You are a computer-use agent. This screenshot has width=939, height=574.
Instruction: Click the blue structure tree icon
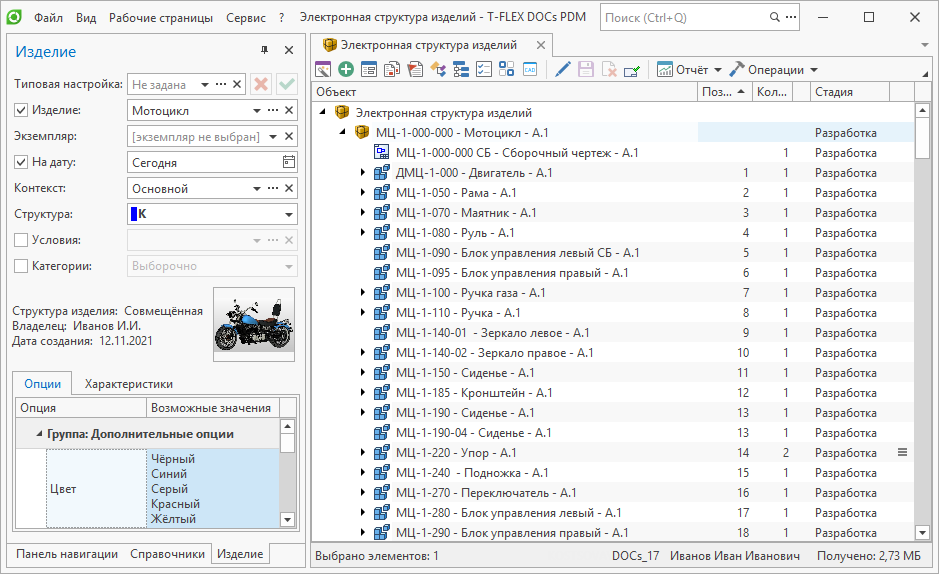(461, 70)
